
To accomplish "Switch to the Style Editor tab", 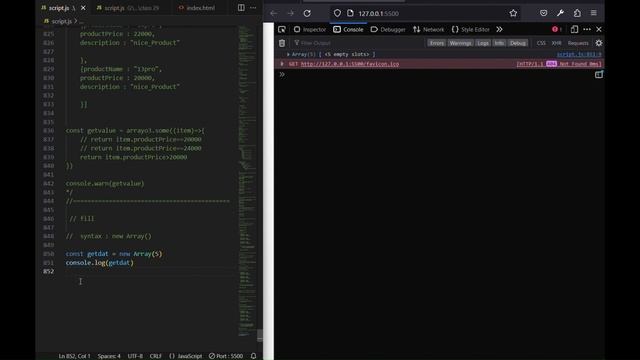I will 471,29.
